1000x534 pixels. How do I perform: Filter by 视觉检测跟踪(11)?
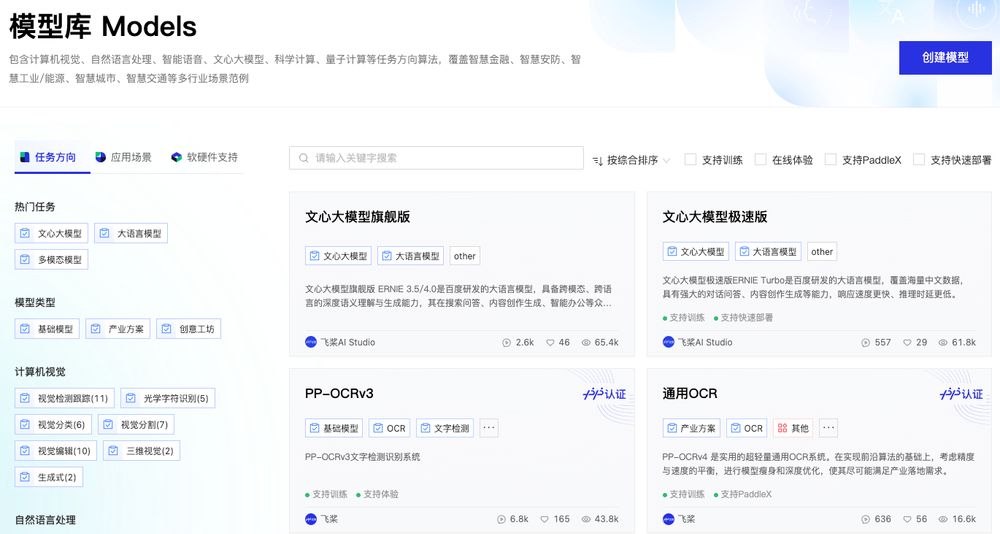[64, 398]
